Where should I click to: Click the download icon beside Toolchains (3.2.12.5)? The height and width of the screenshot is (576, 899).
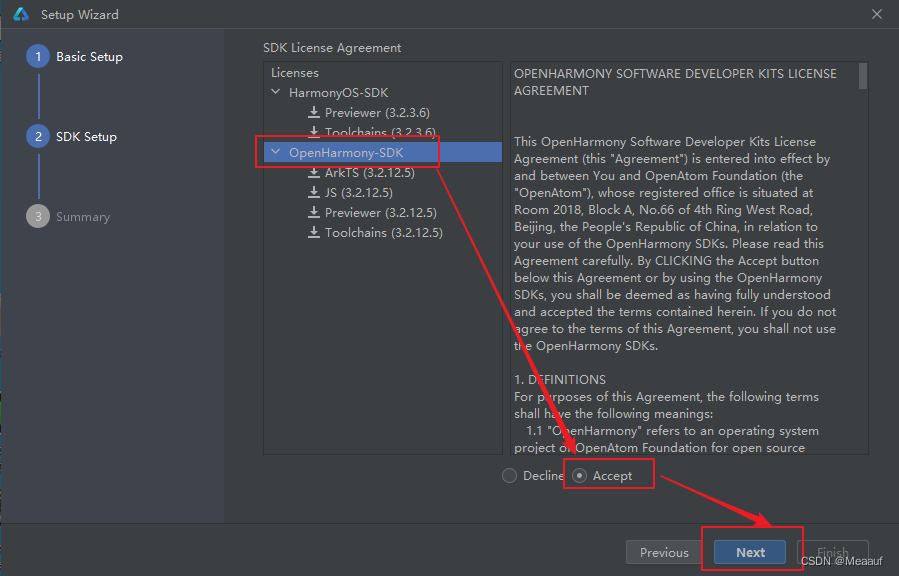[x=314, y=233]
